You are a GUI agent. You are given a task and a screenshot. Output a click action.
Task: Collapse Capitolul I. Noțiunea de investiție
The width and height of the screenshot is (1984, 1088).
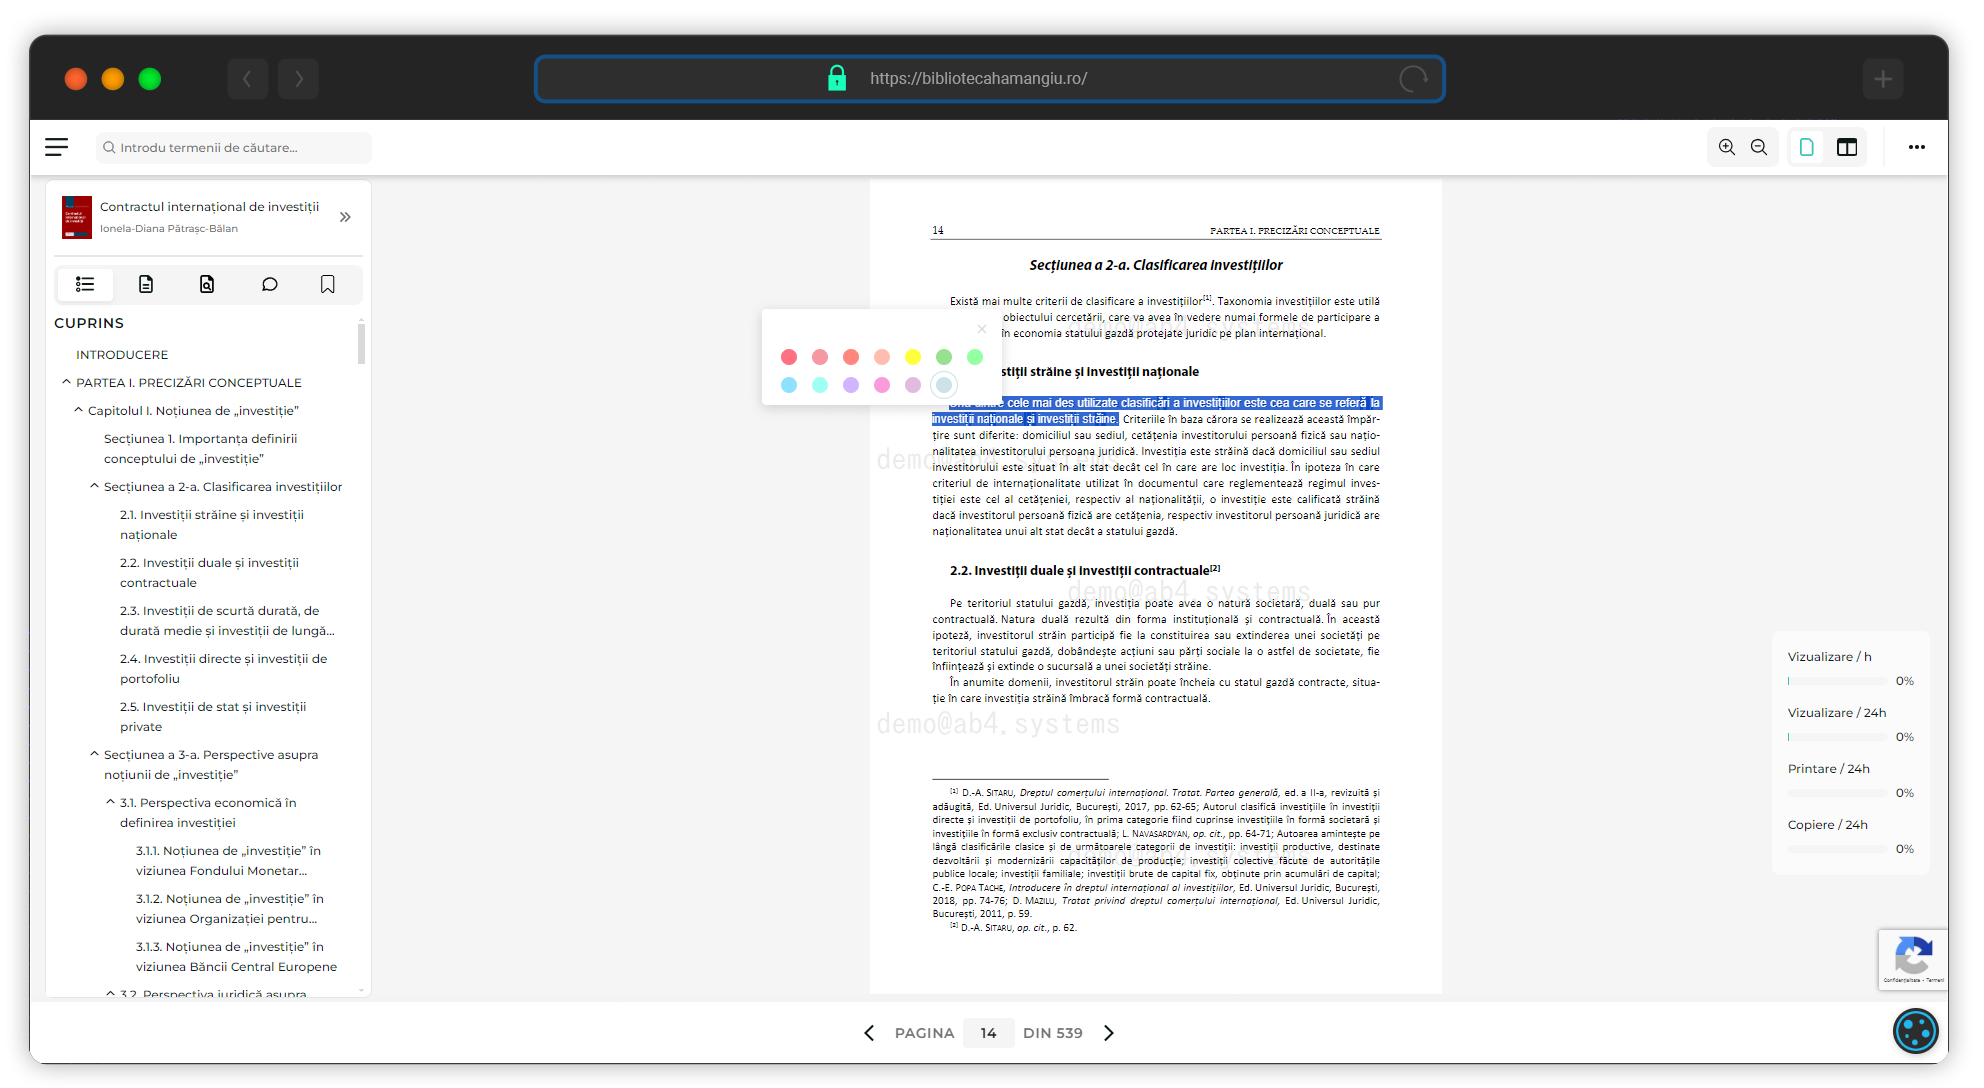(x=78, y=410)
